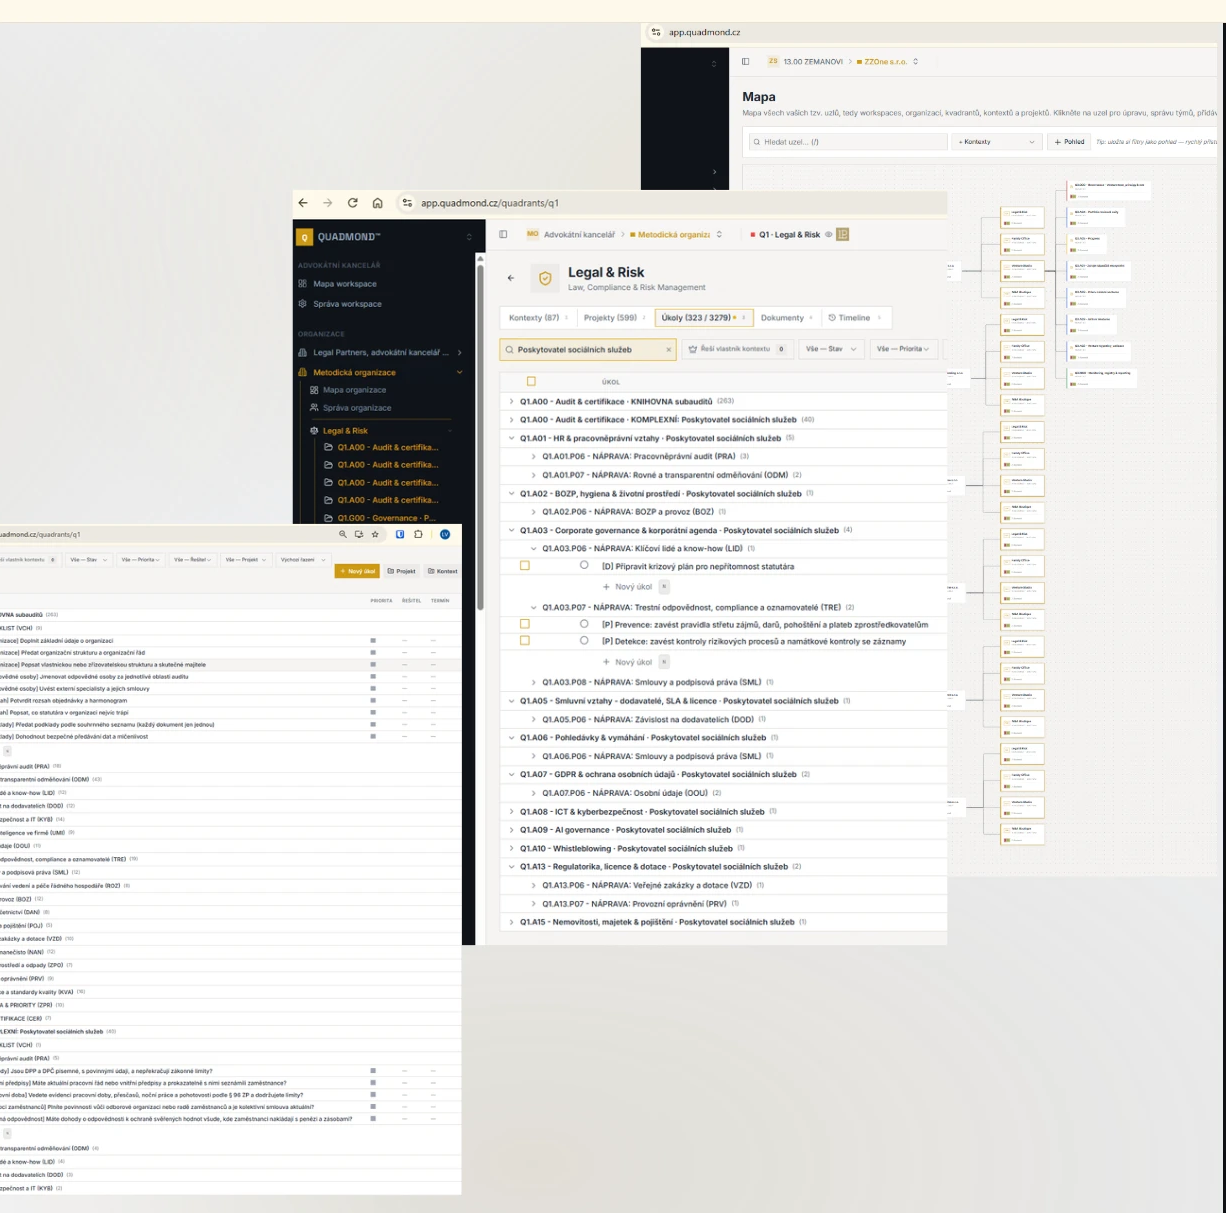Click the browser back arrow in the Legal & Risk window
This screenshot has height=1213, width=1226.
coord(303,203)
